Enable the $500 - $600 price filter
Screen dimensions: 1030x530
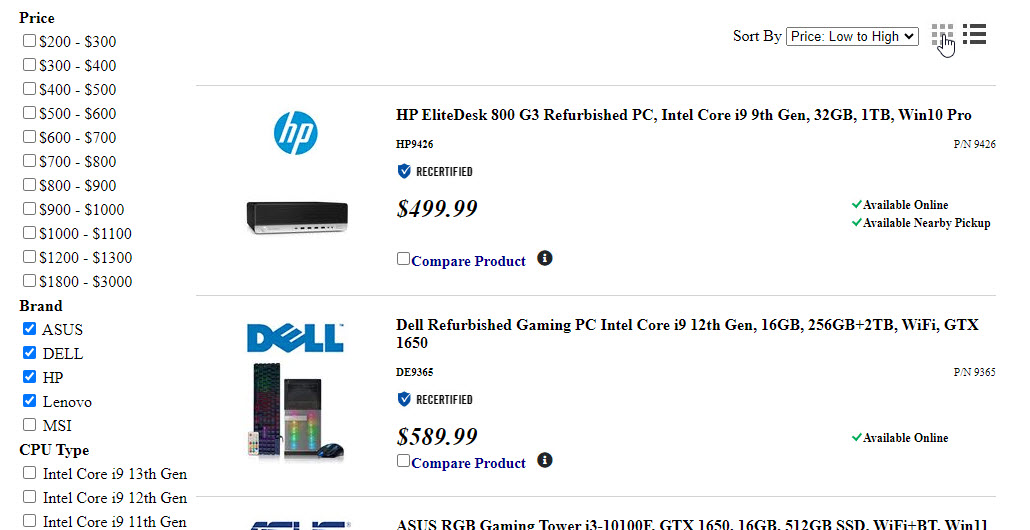30,114
